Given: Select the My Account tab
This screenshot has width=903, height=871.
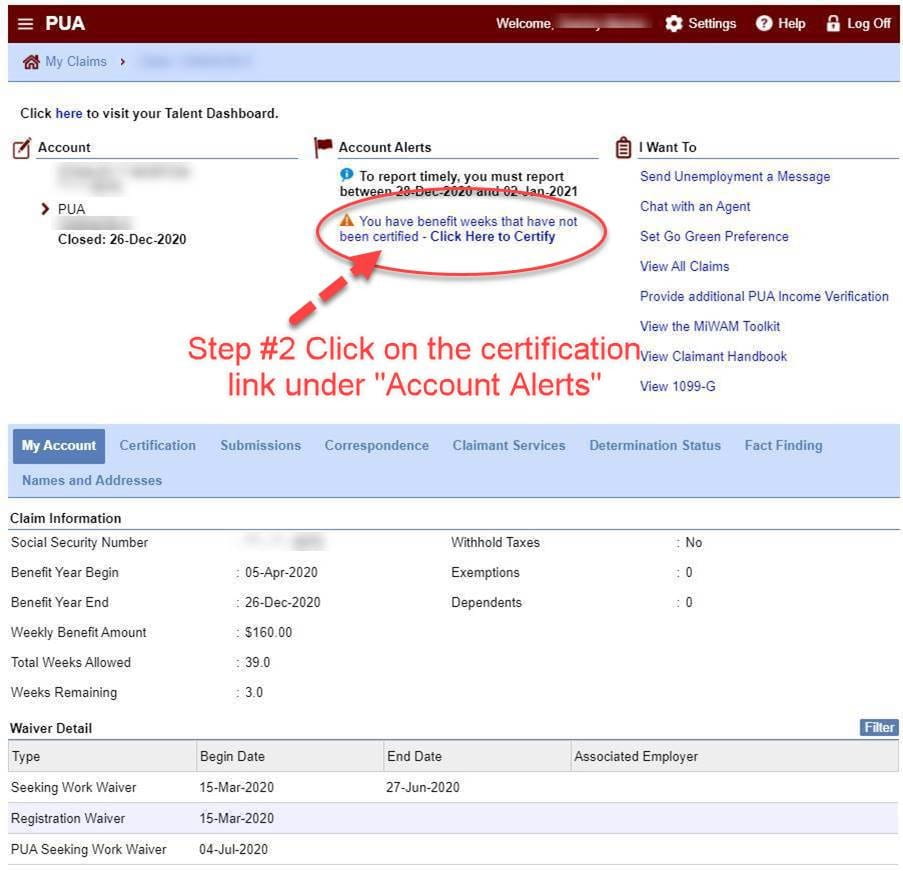Looking at the screenshot, I should click(59, 446).
